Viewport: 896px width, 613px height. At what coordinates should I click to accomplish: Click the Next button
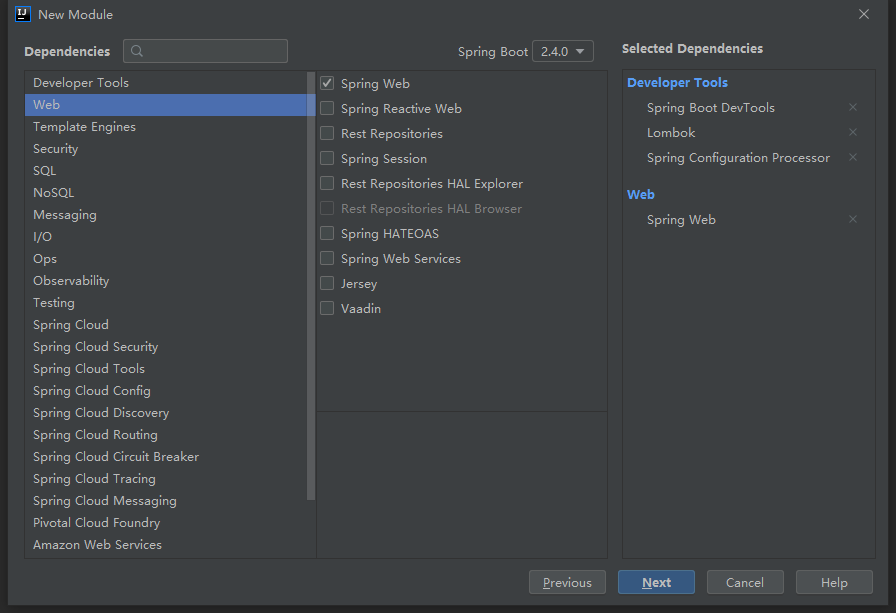pos(656,582)
